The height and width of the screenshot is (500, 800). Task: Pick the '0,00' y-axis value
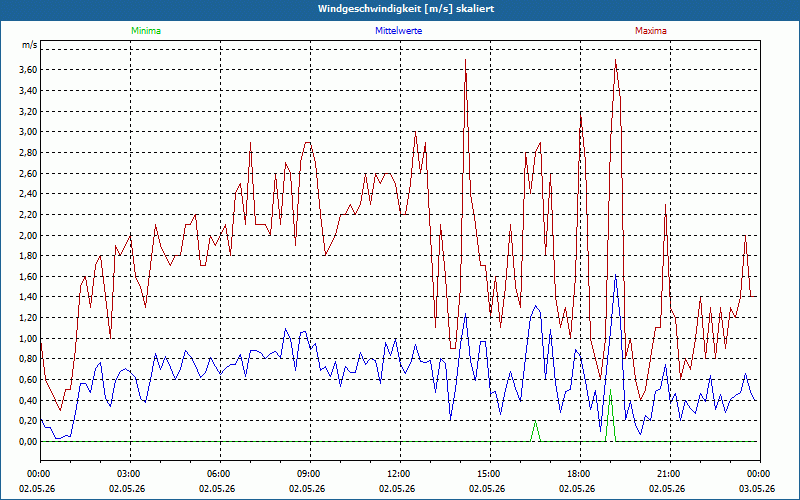pyautogui.click(x=28, y=442)
